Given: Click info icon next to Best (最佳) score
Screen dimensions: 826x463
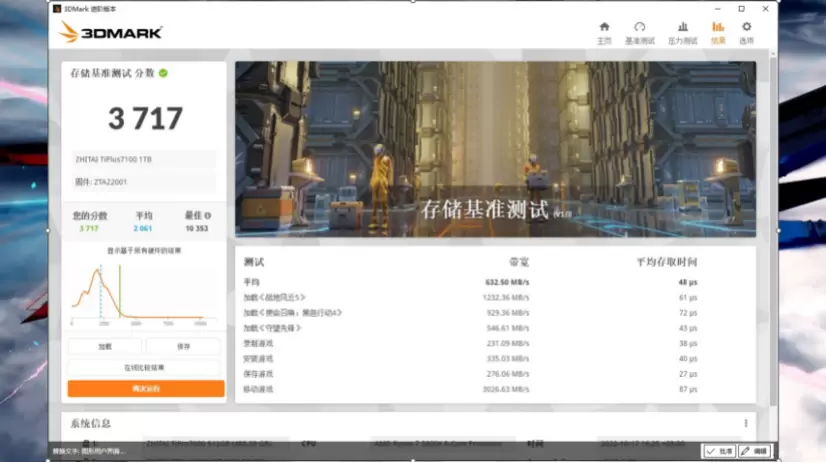Looking at the screenshot, I should pos(209,215).
